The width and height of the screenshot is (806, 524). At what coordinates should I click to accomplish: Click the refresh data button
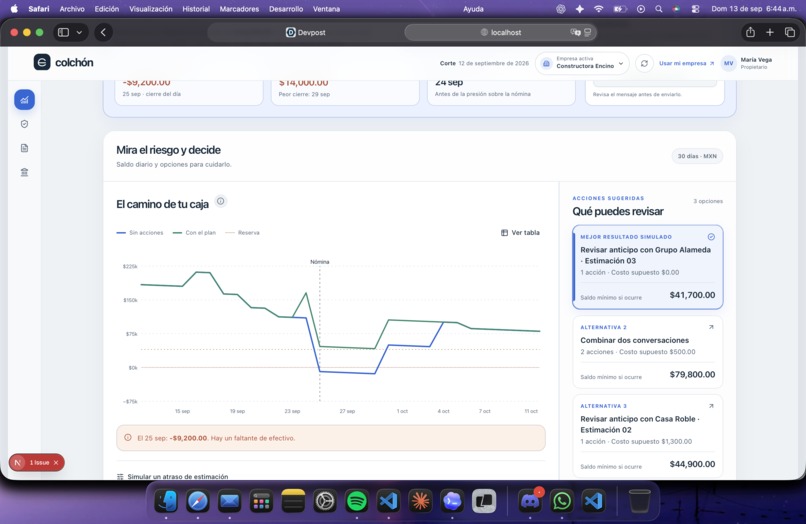pyautogui.click(x=644, y=63)
